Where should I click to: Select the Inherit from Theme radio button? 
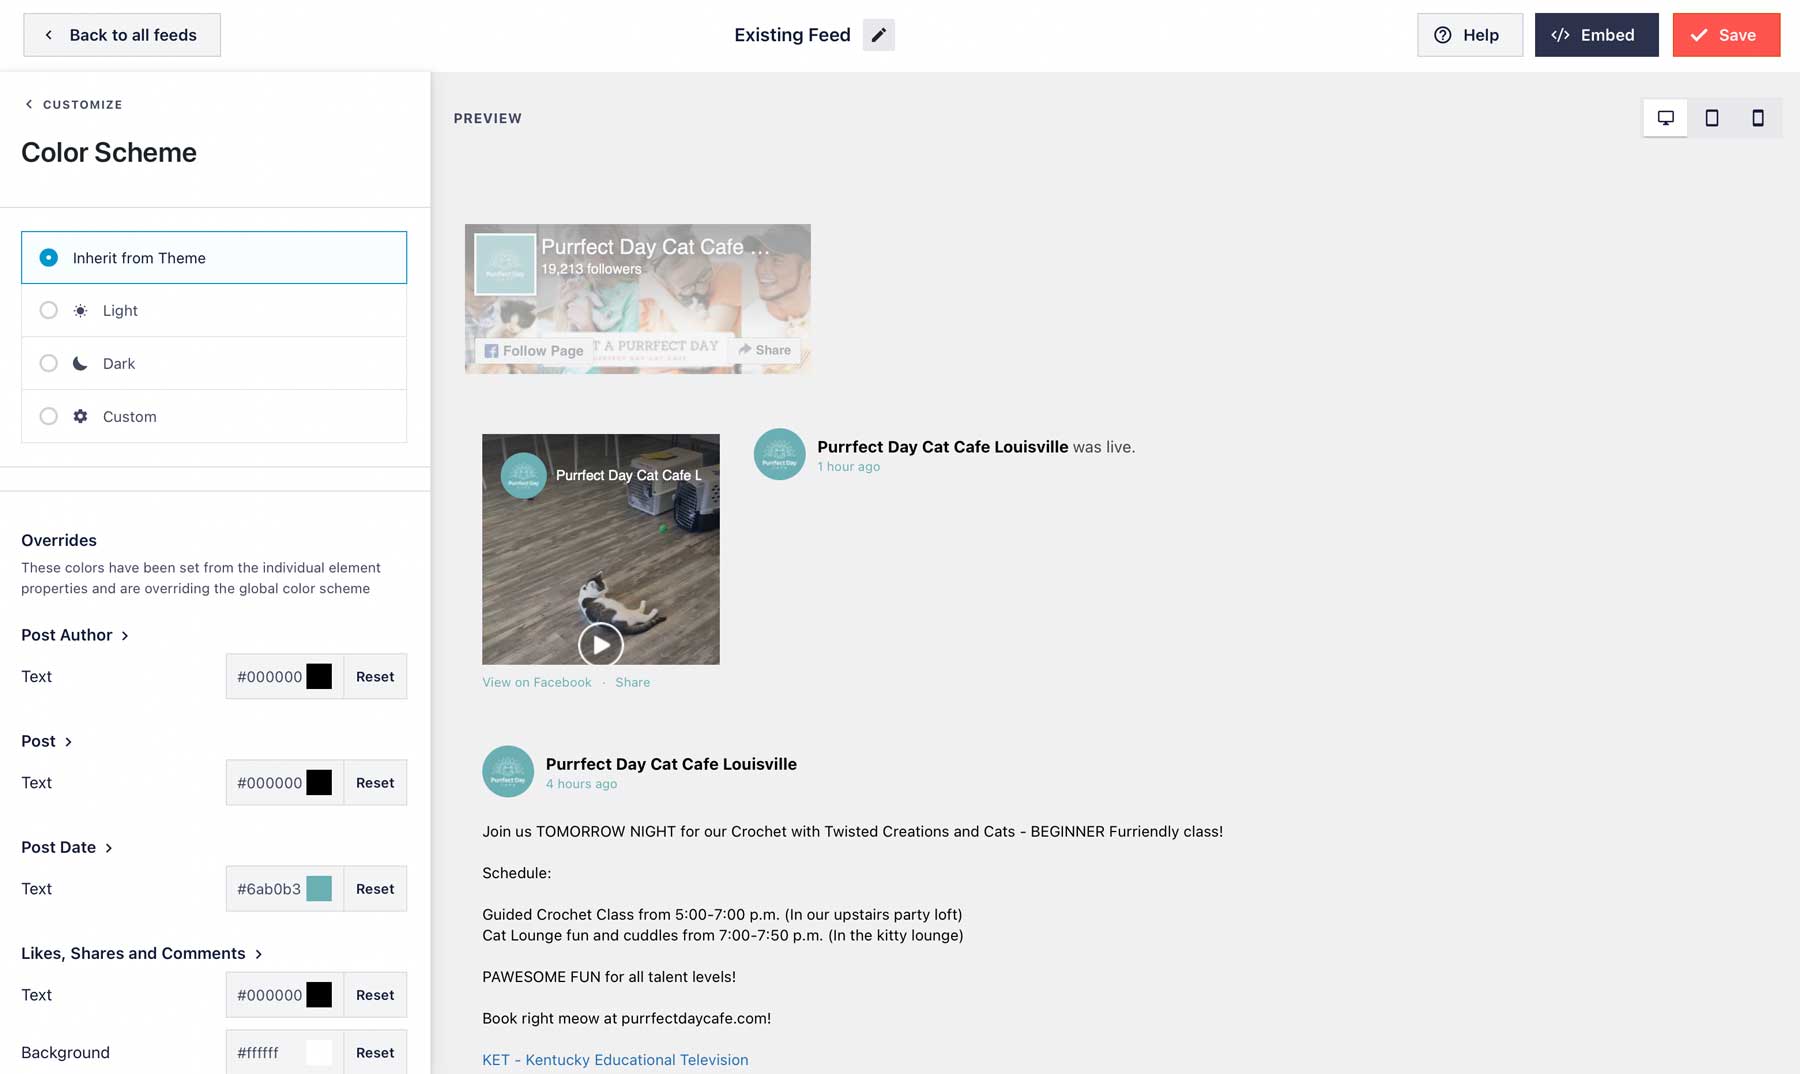coord(48,257)
